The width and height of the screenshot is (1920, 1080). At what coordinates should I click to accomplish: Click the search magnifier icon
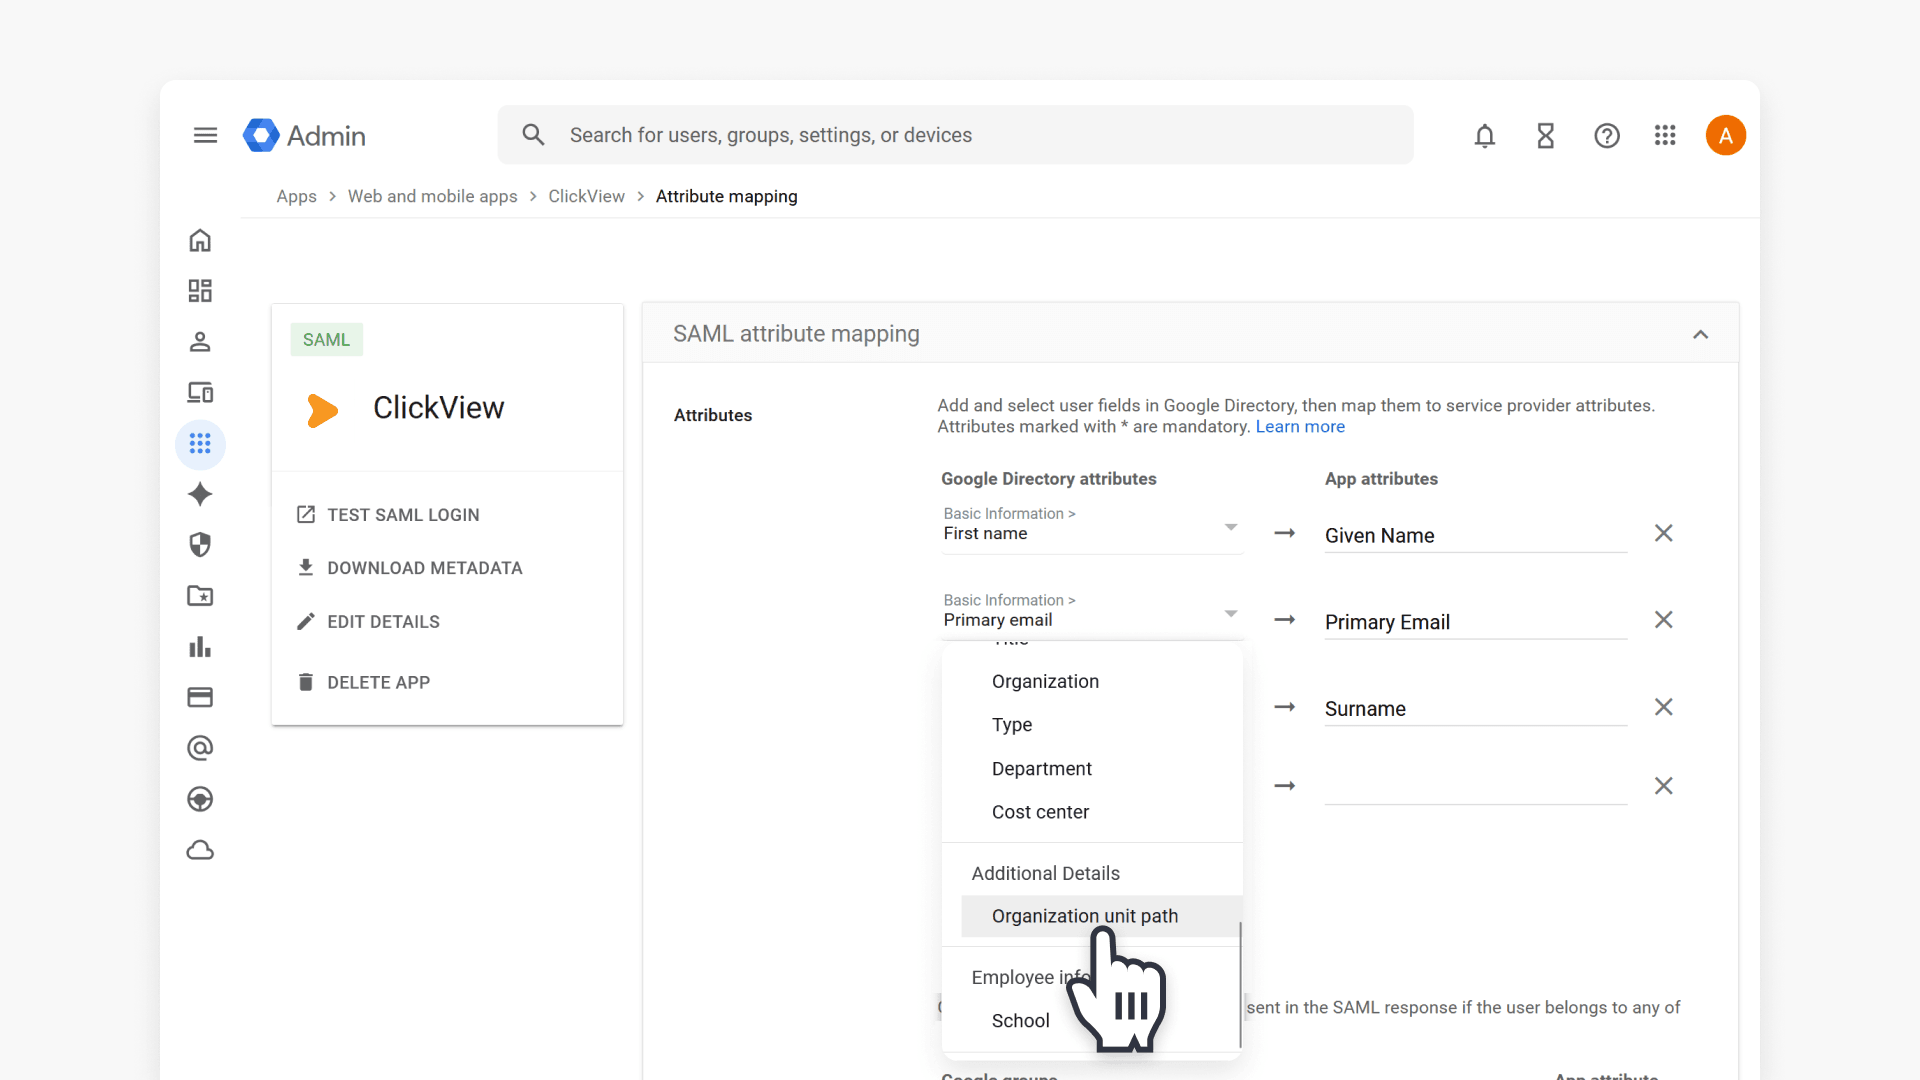(533, 135)
